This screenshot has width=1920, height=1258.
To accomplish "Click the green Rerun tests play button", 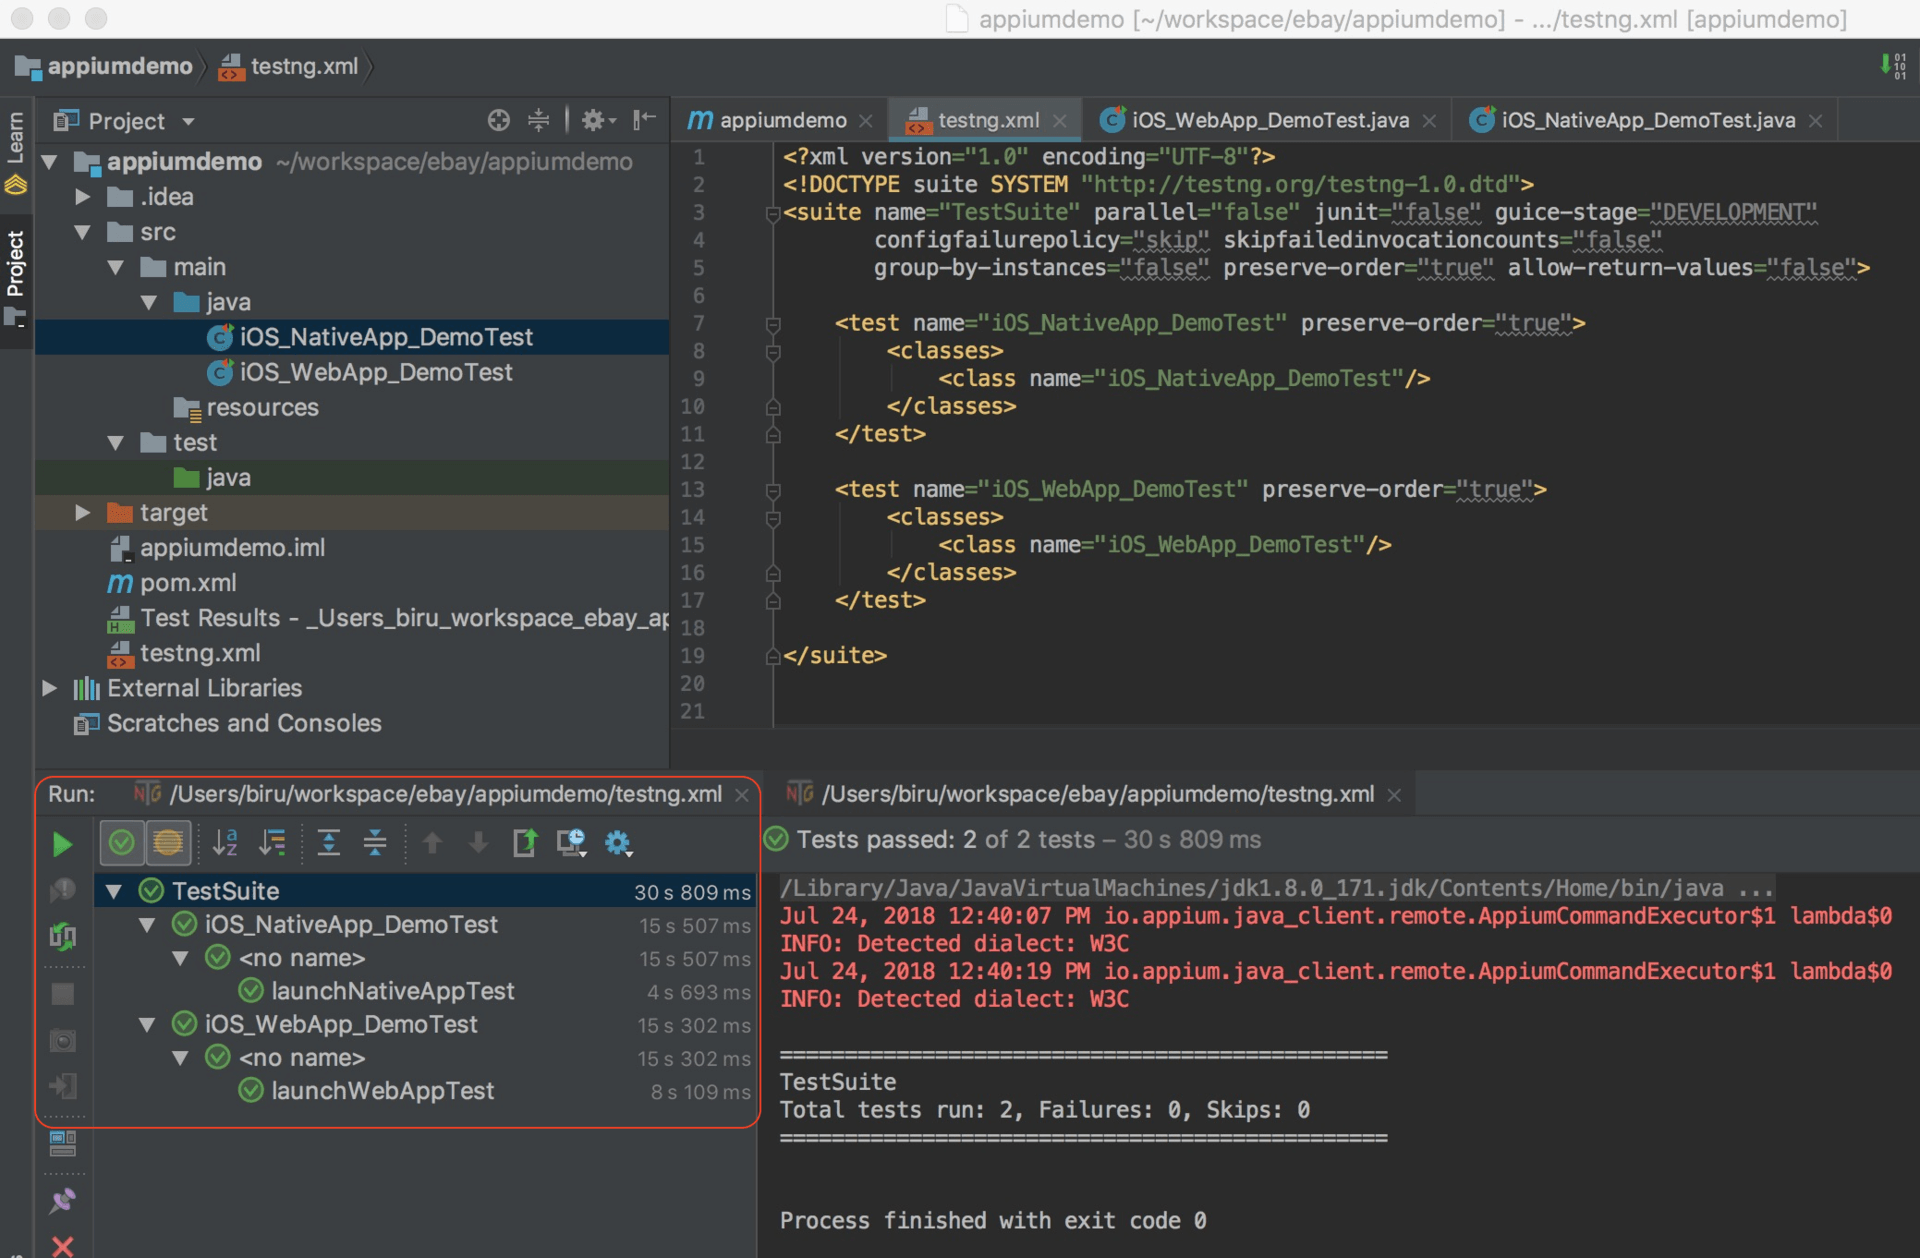I will click(x=62, y=844).
